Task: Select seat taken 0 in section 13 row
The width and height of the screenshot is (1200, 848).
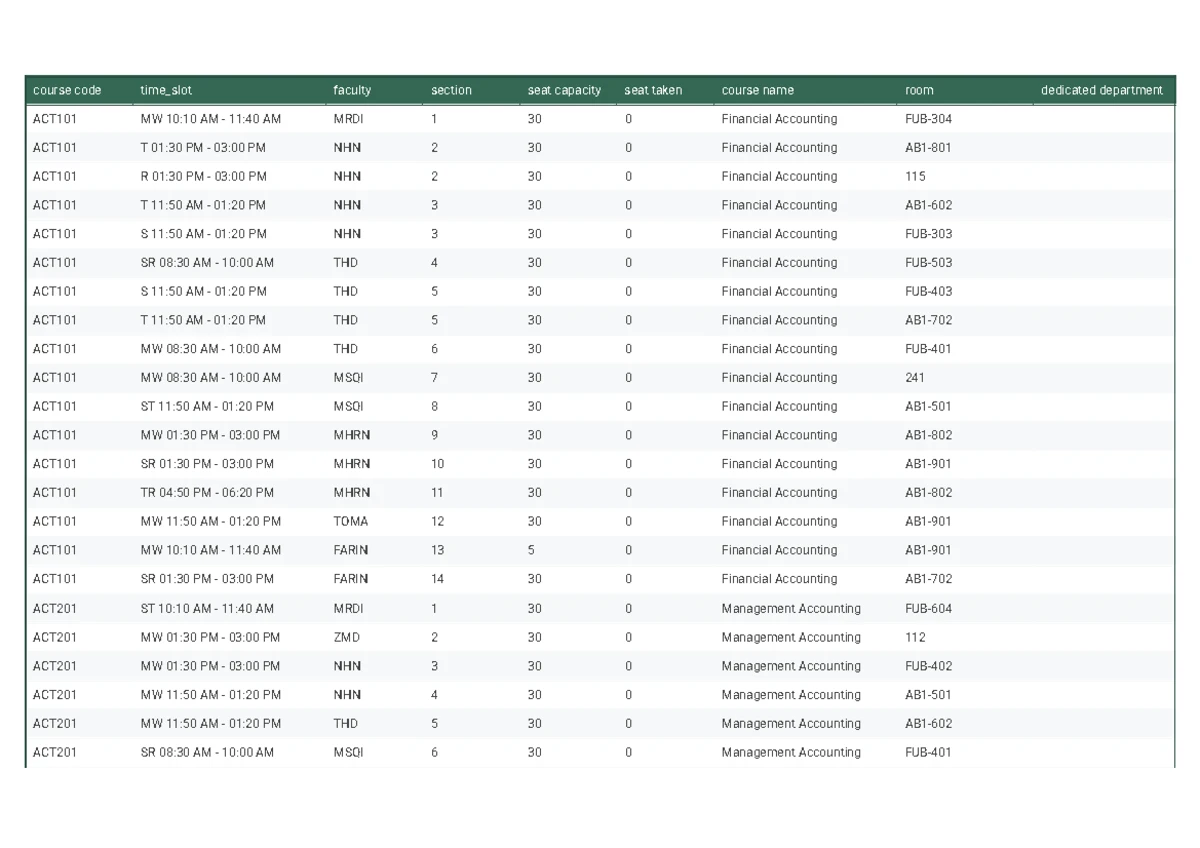Action: coord(628,551)
